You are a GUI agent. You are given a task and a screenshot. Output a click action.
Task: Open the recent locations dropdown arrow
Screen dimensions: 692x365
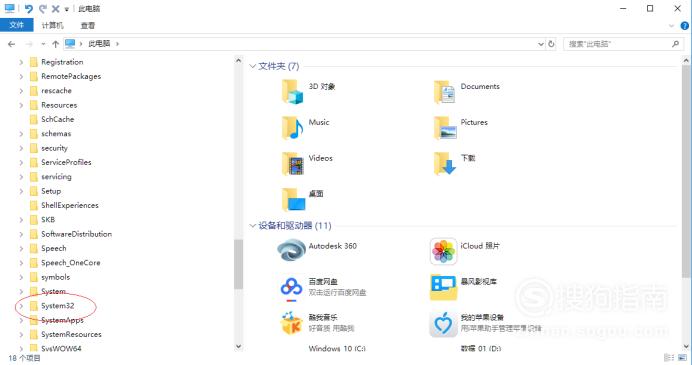point(43,44)
